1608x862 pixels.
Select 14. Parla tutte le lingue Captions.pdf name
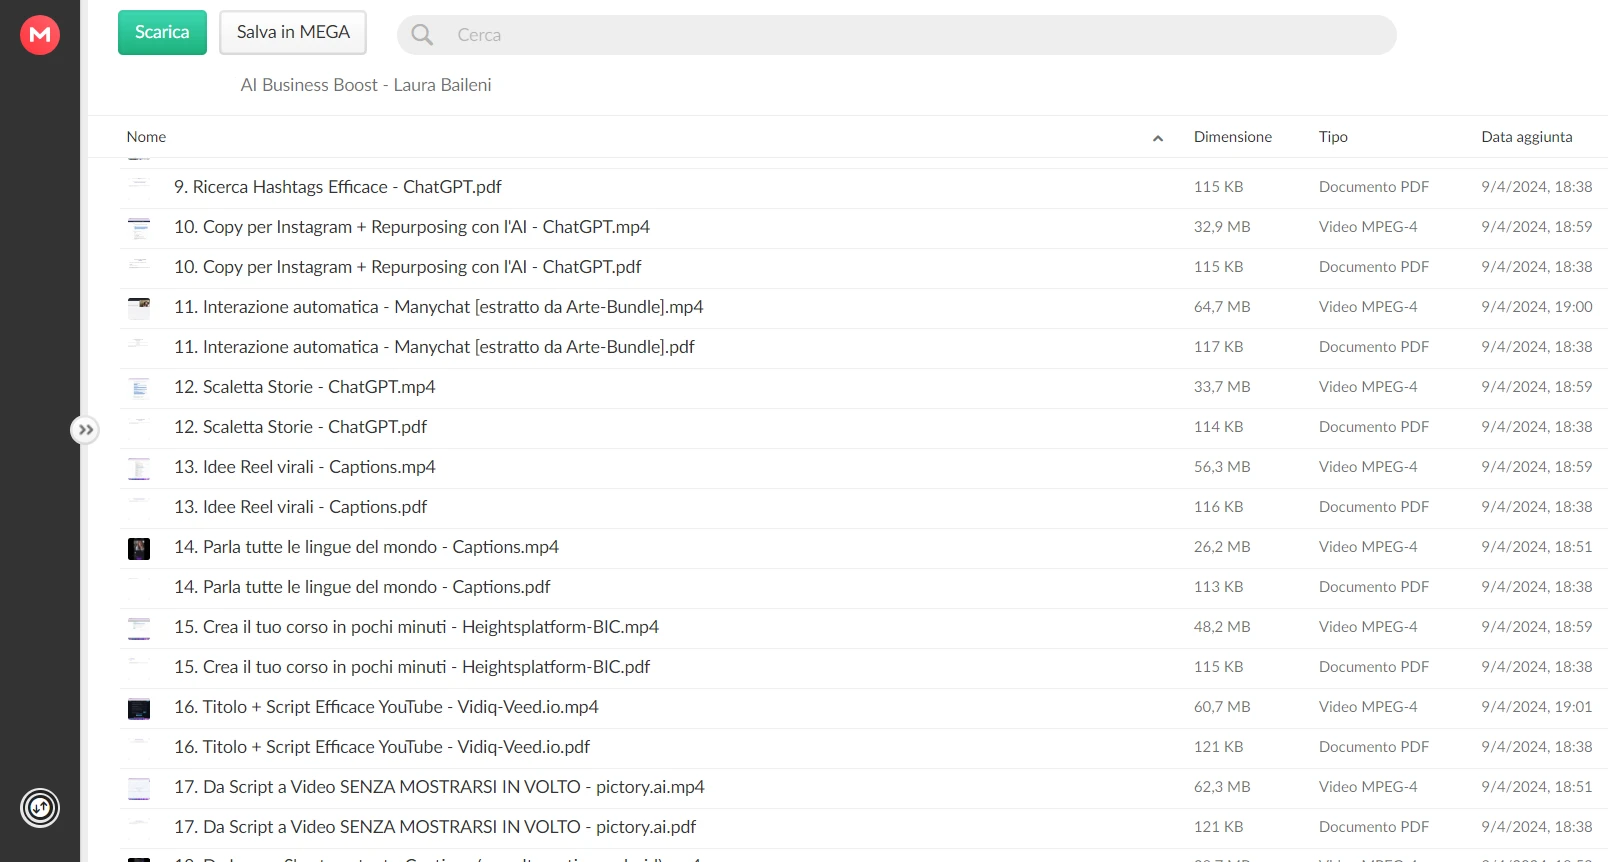click(362, 587)
